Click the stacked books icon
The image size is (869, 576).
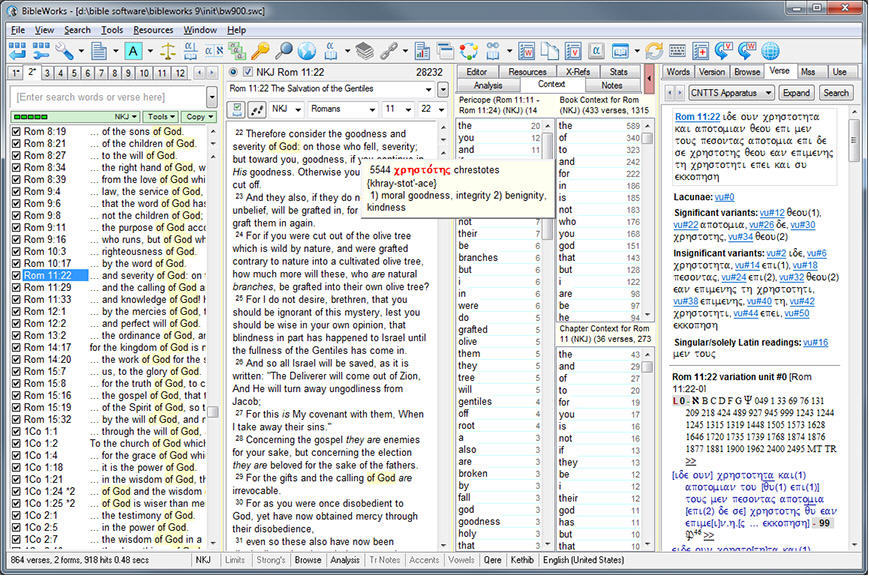point(365,51)
